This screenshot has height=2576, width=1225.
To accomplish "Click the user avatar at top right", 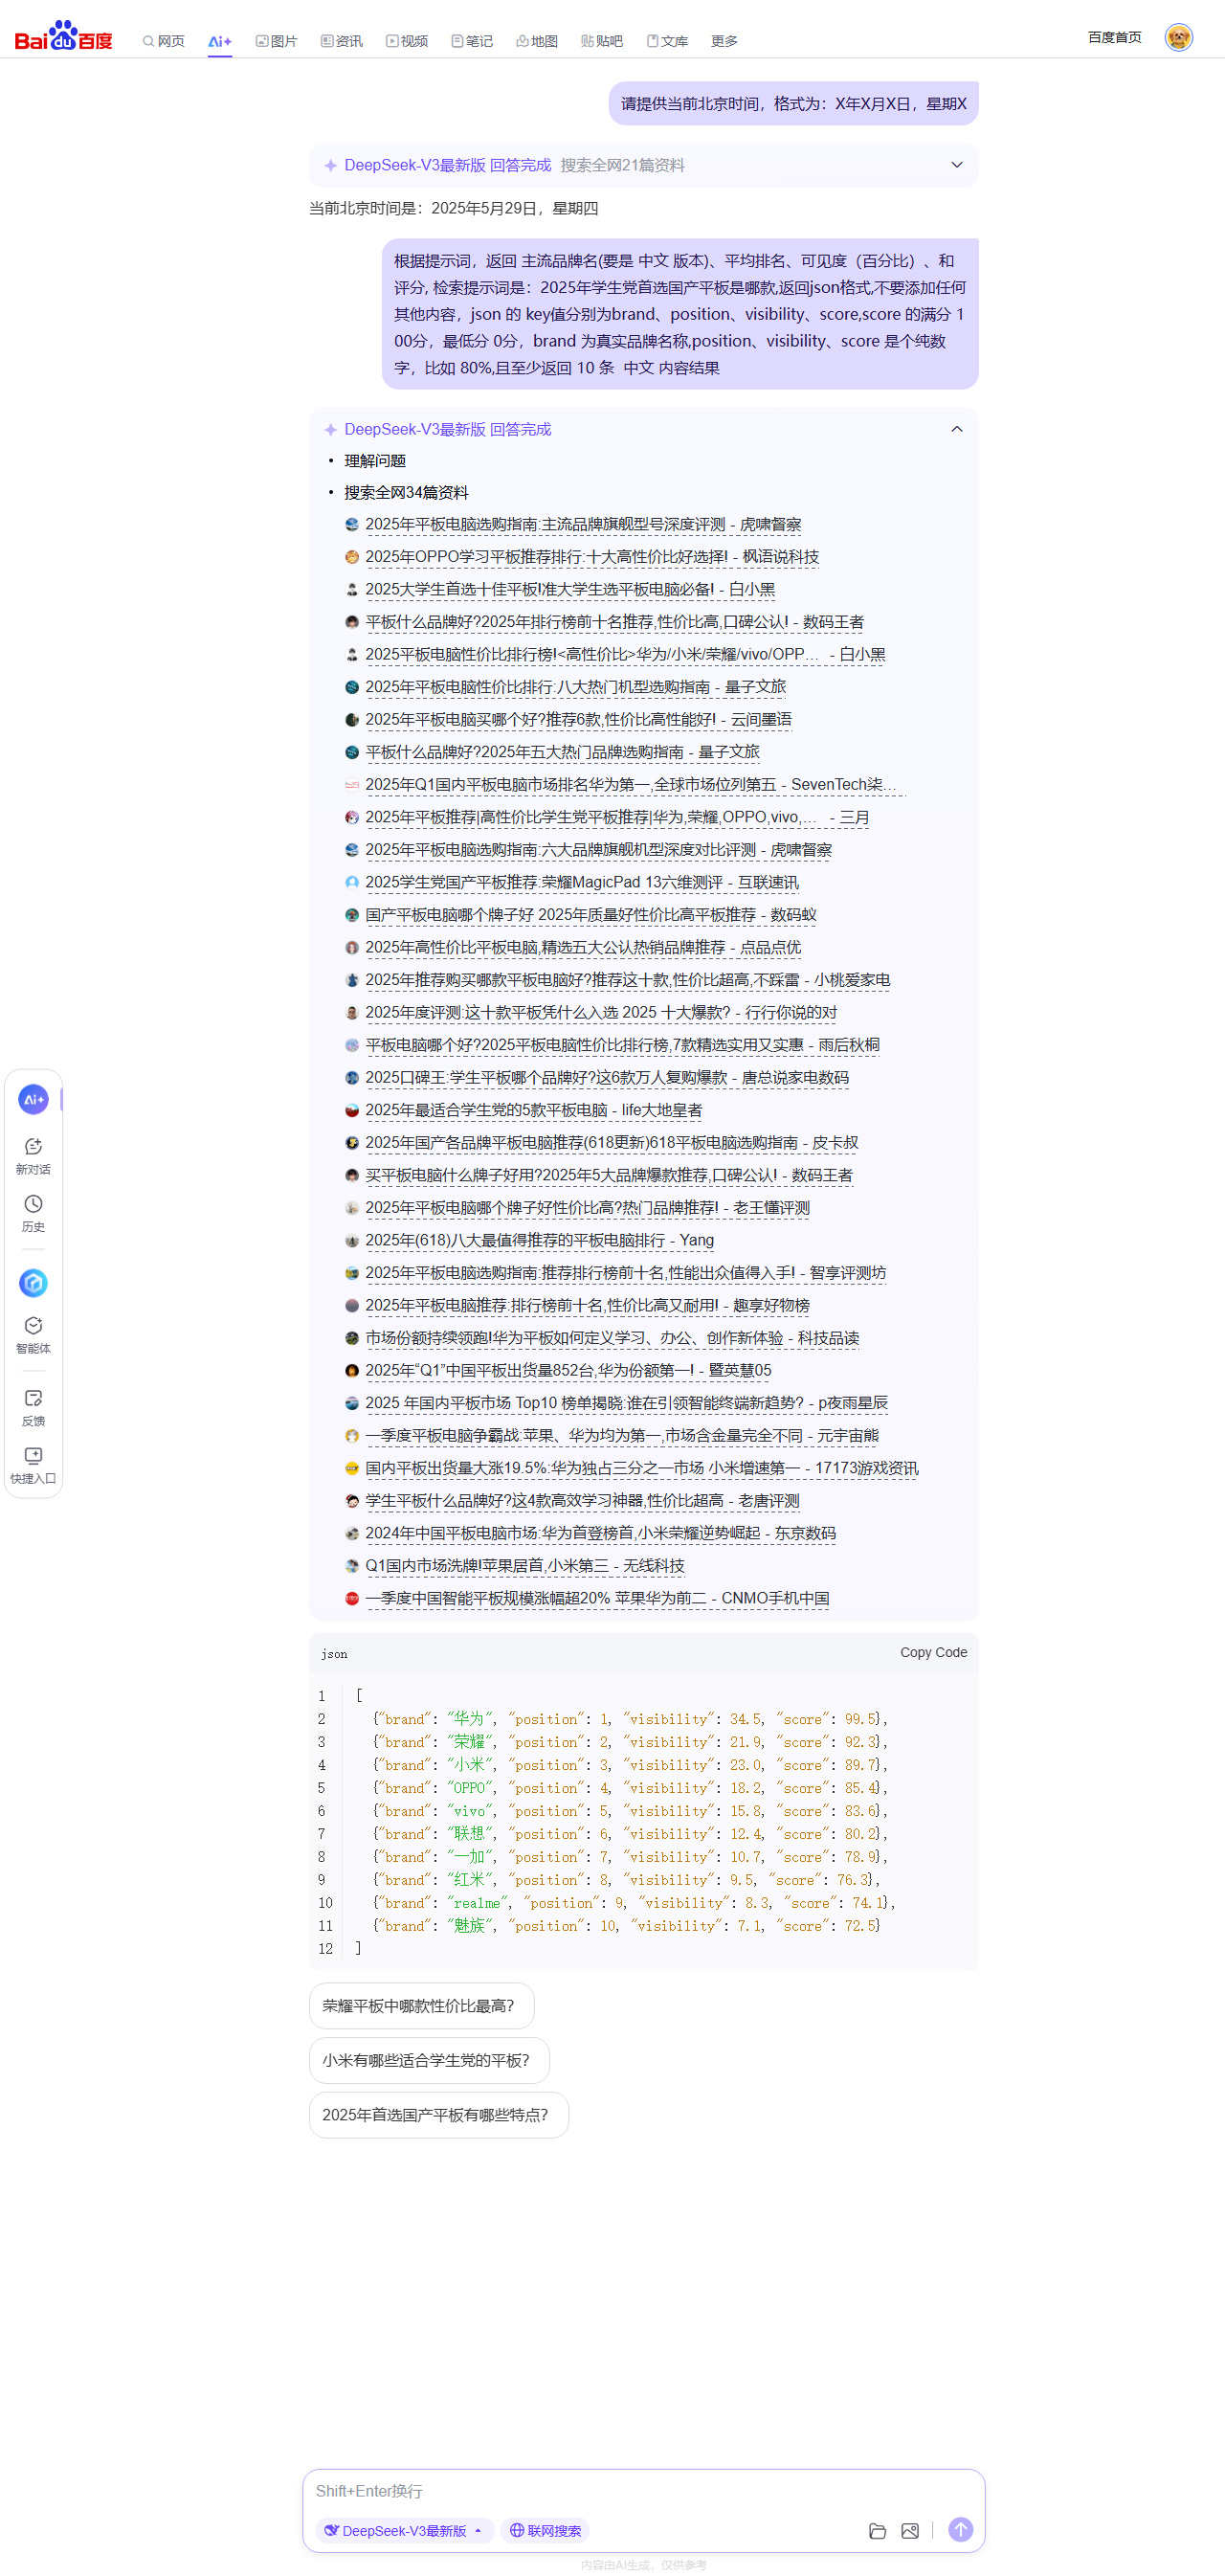I will (x=1178, y=37).
